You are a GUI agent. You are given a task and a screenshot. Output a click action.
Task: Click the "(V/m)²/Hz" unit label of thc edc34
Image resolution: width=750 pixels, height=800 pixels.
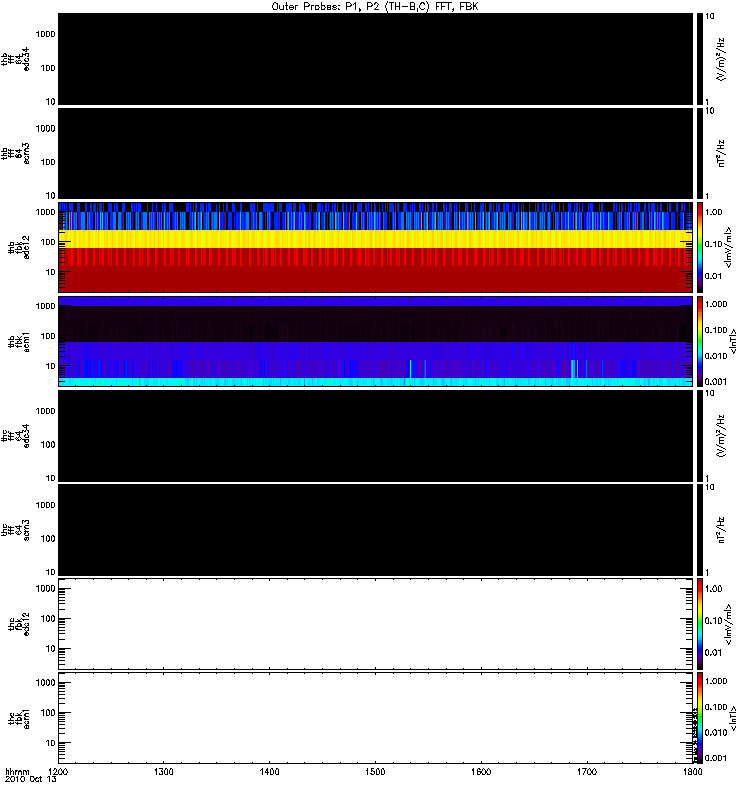721,436
